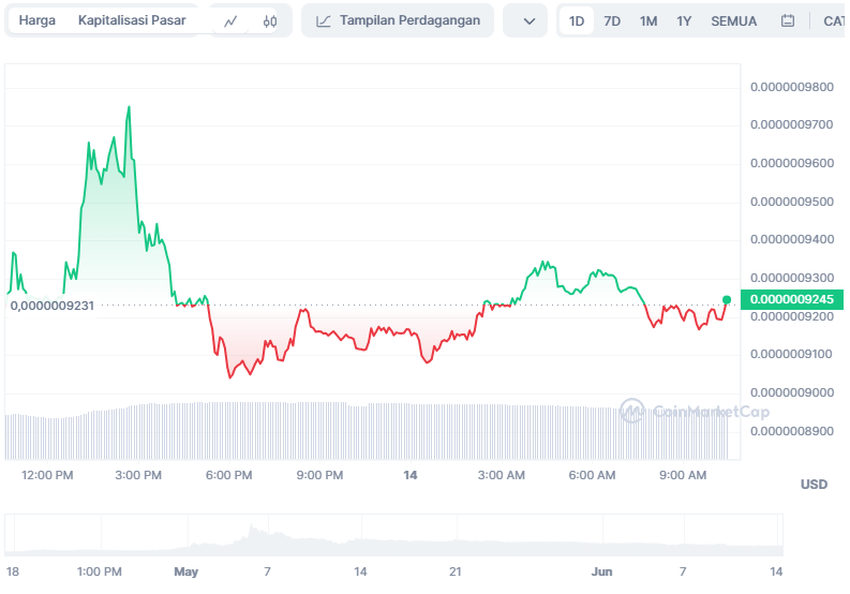Select the Harga tab

(x=37, y=20)
